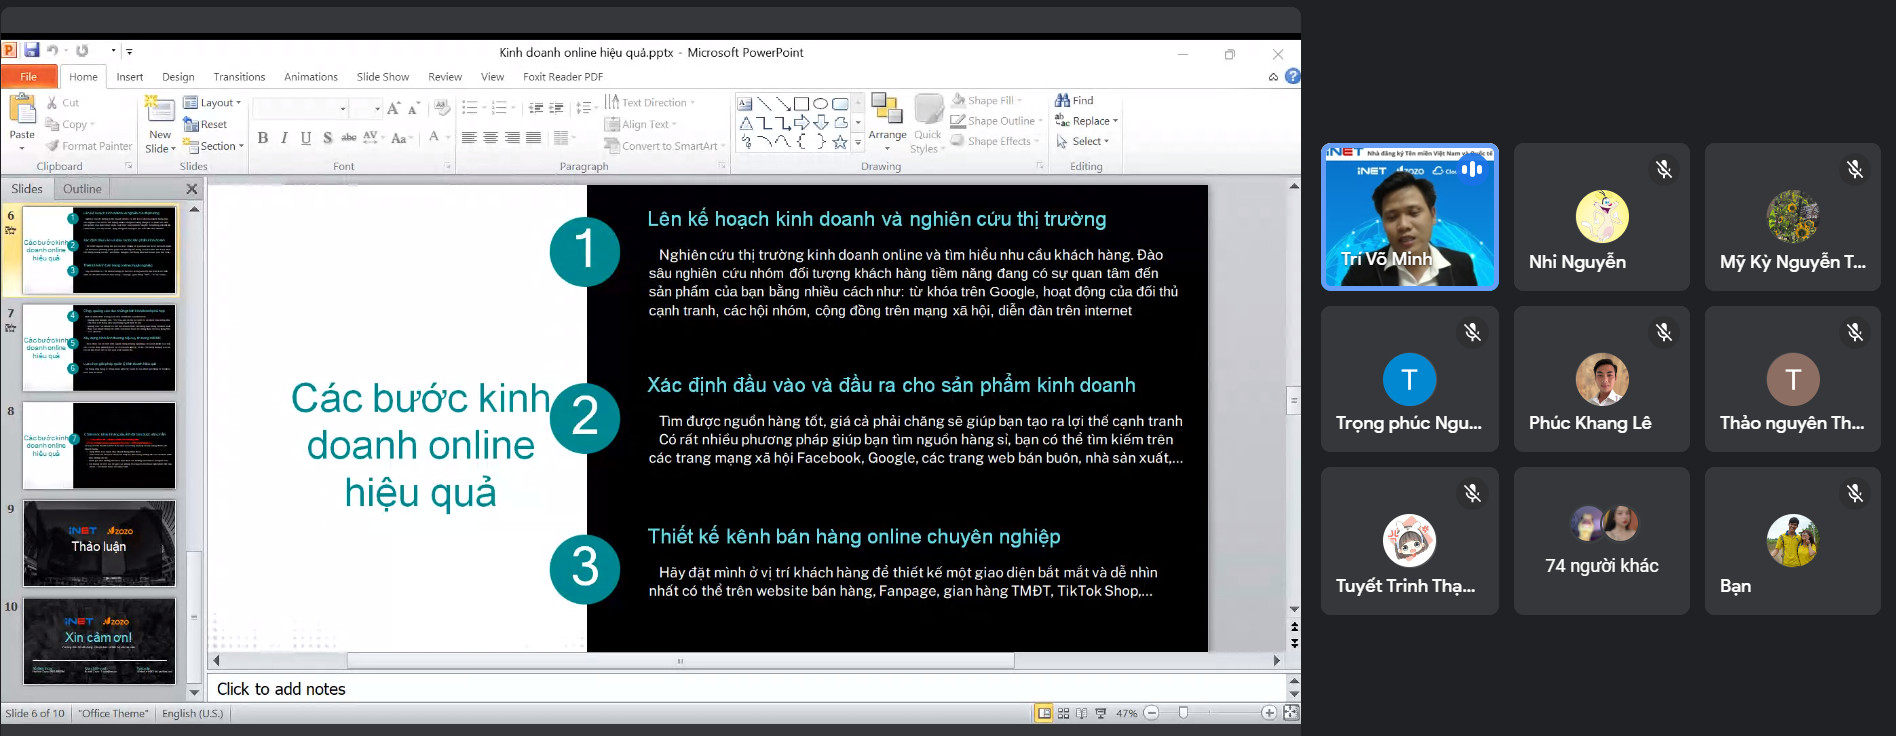Expand the Shape Effects dropdown
1896x736 pixels.
[x=994, y=142]
